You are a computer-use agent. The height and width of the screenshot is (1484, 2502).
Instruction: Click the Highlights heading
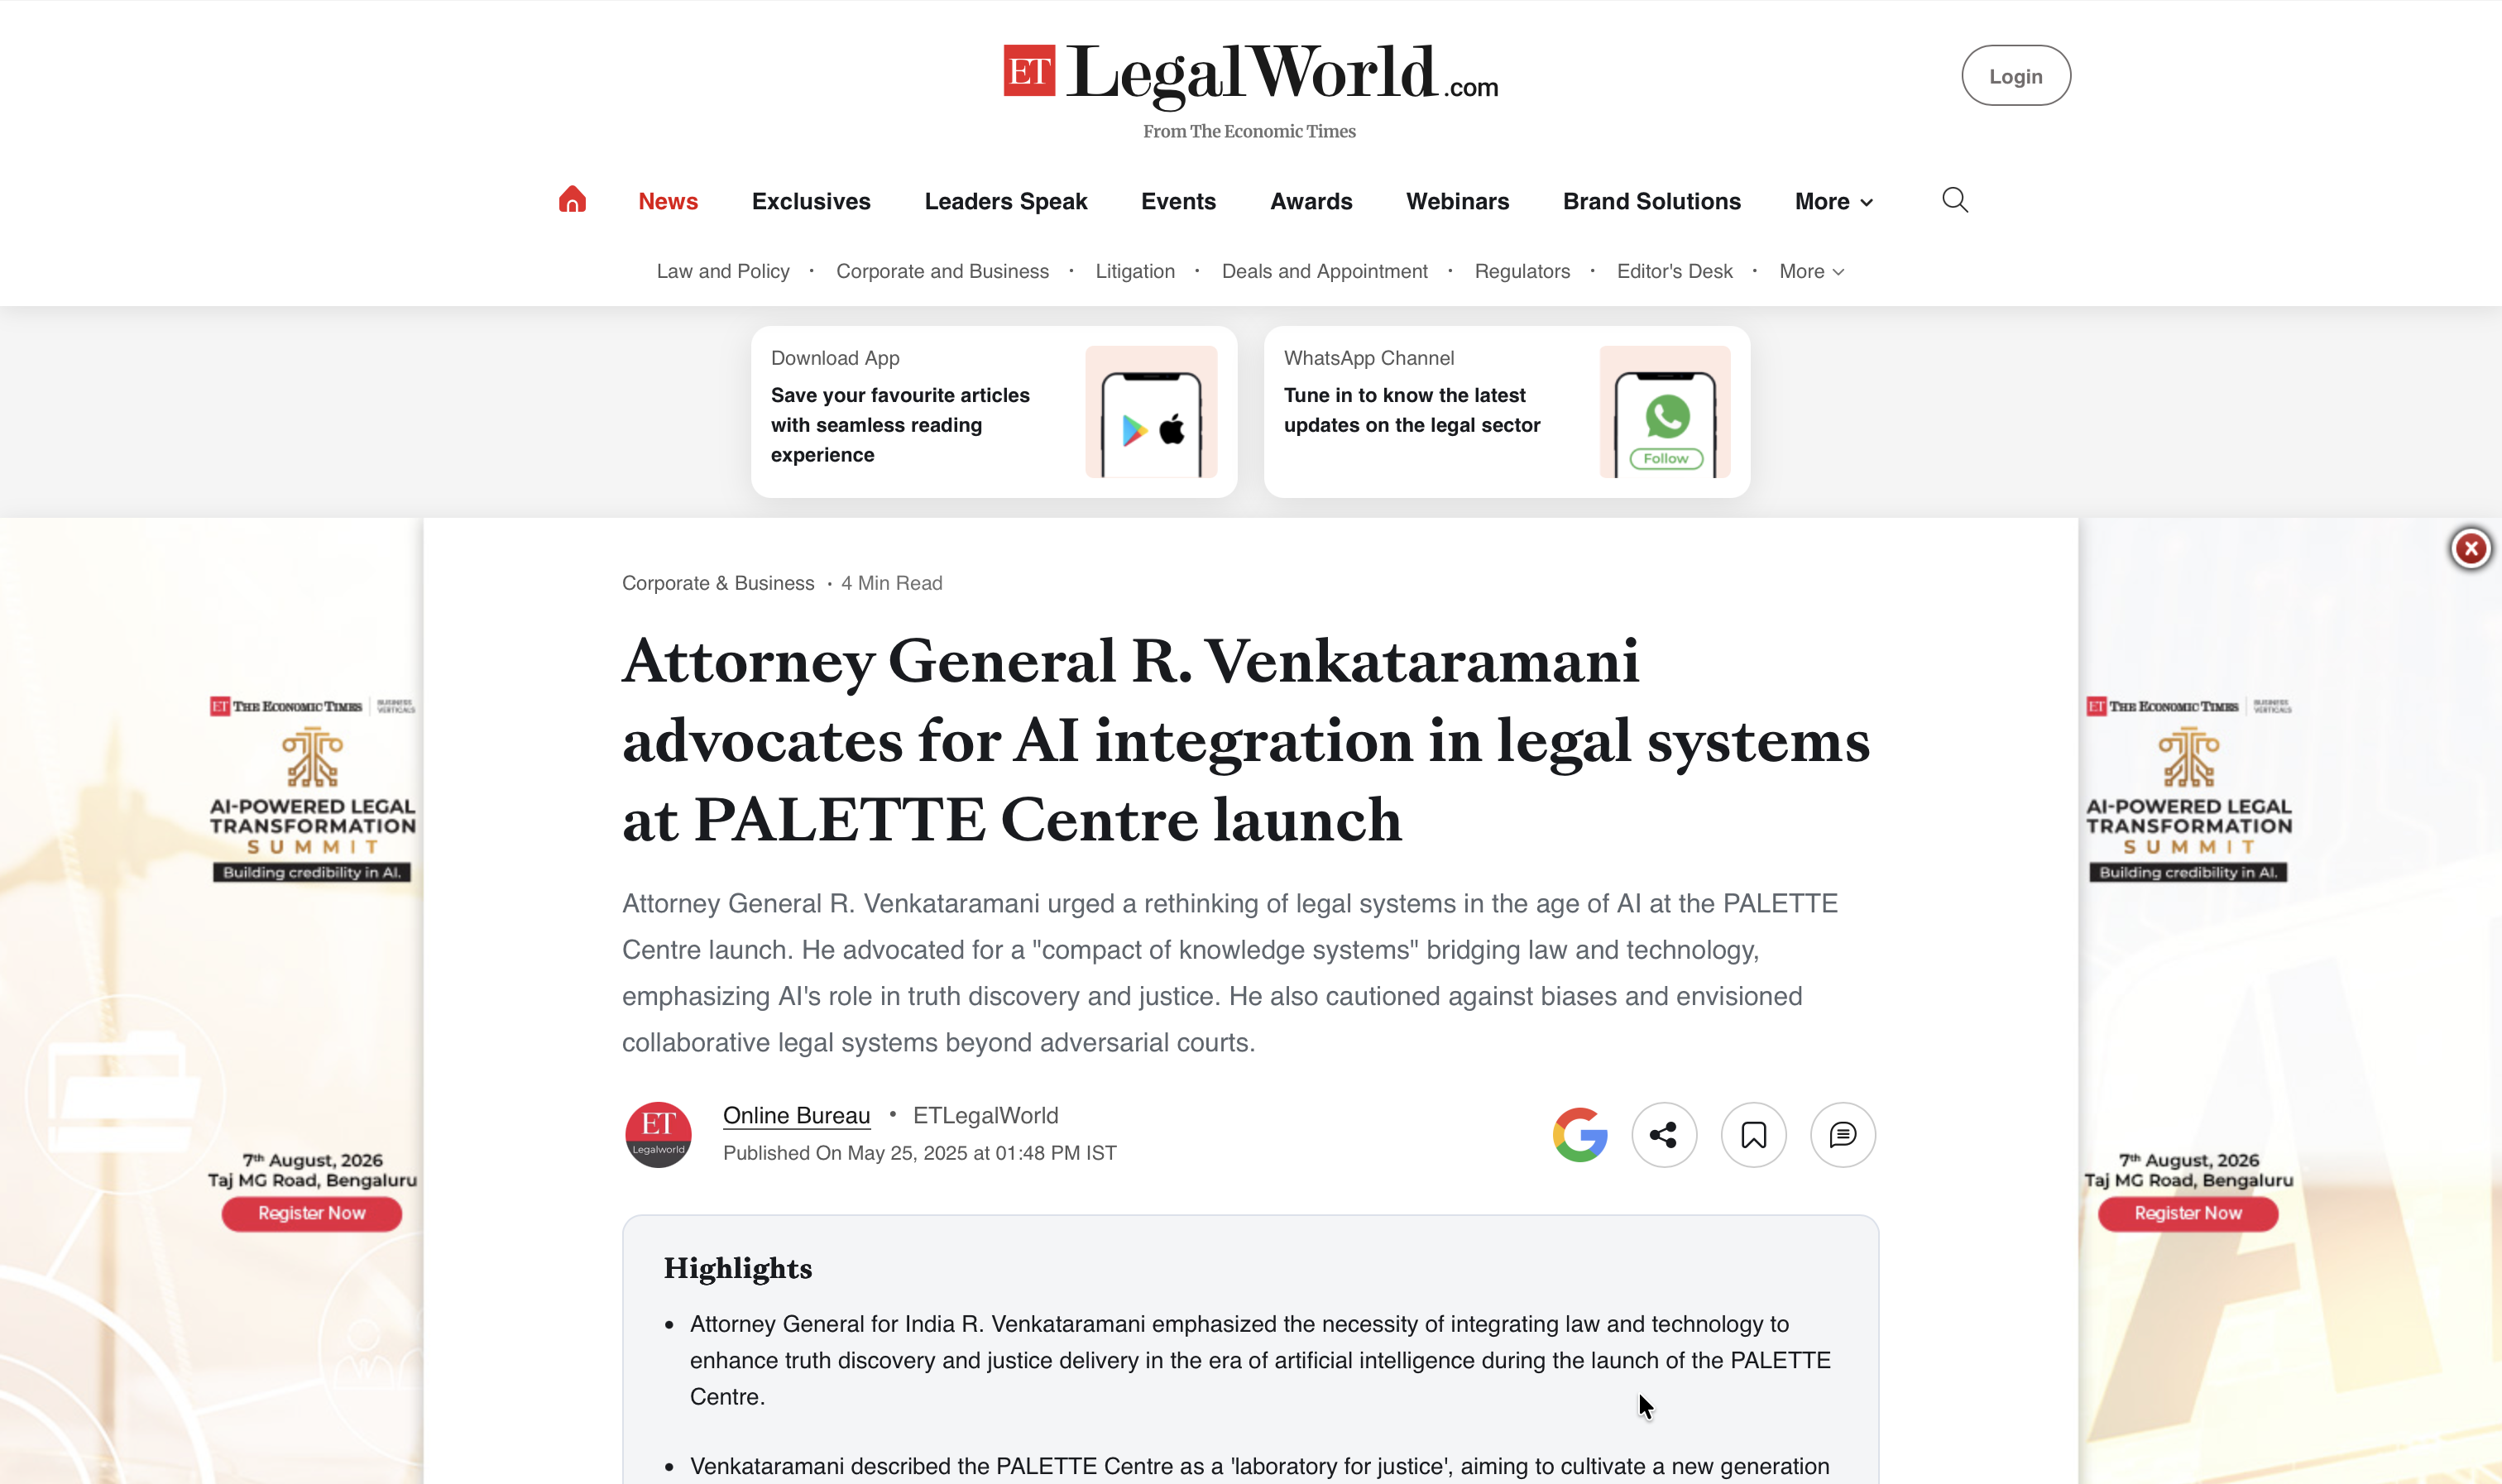[738, 1268]
